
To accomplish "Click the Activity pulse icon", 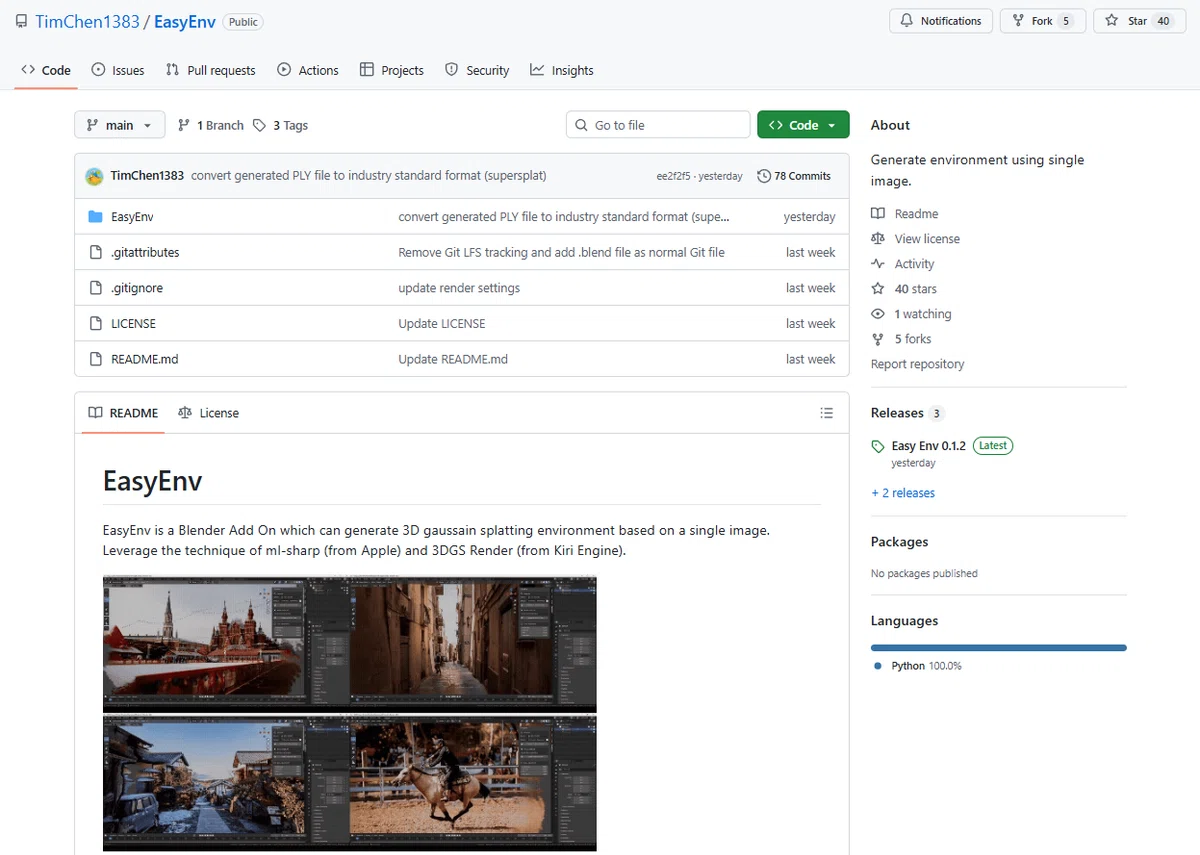I will [x=878, y=264].
